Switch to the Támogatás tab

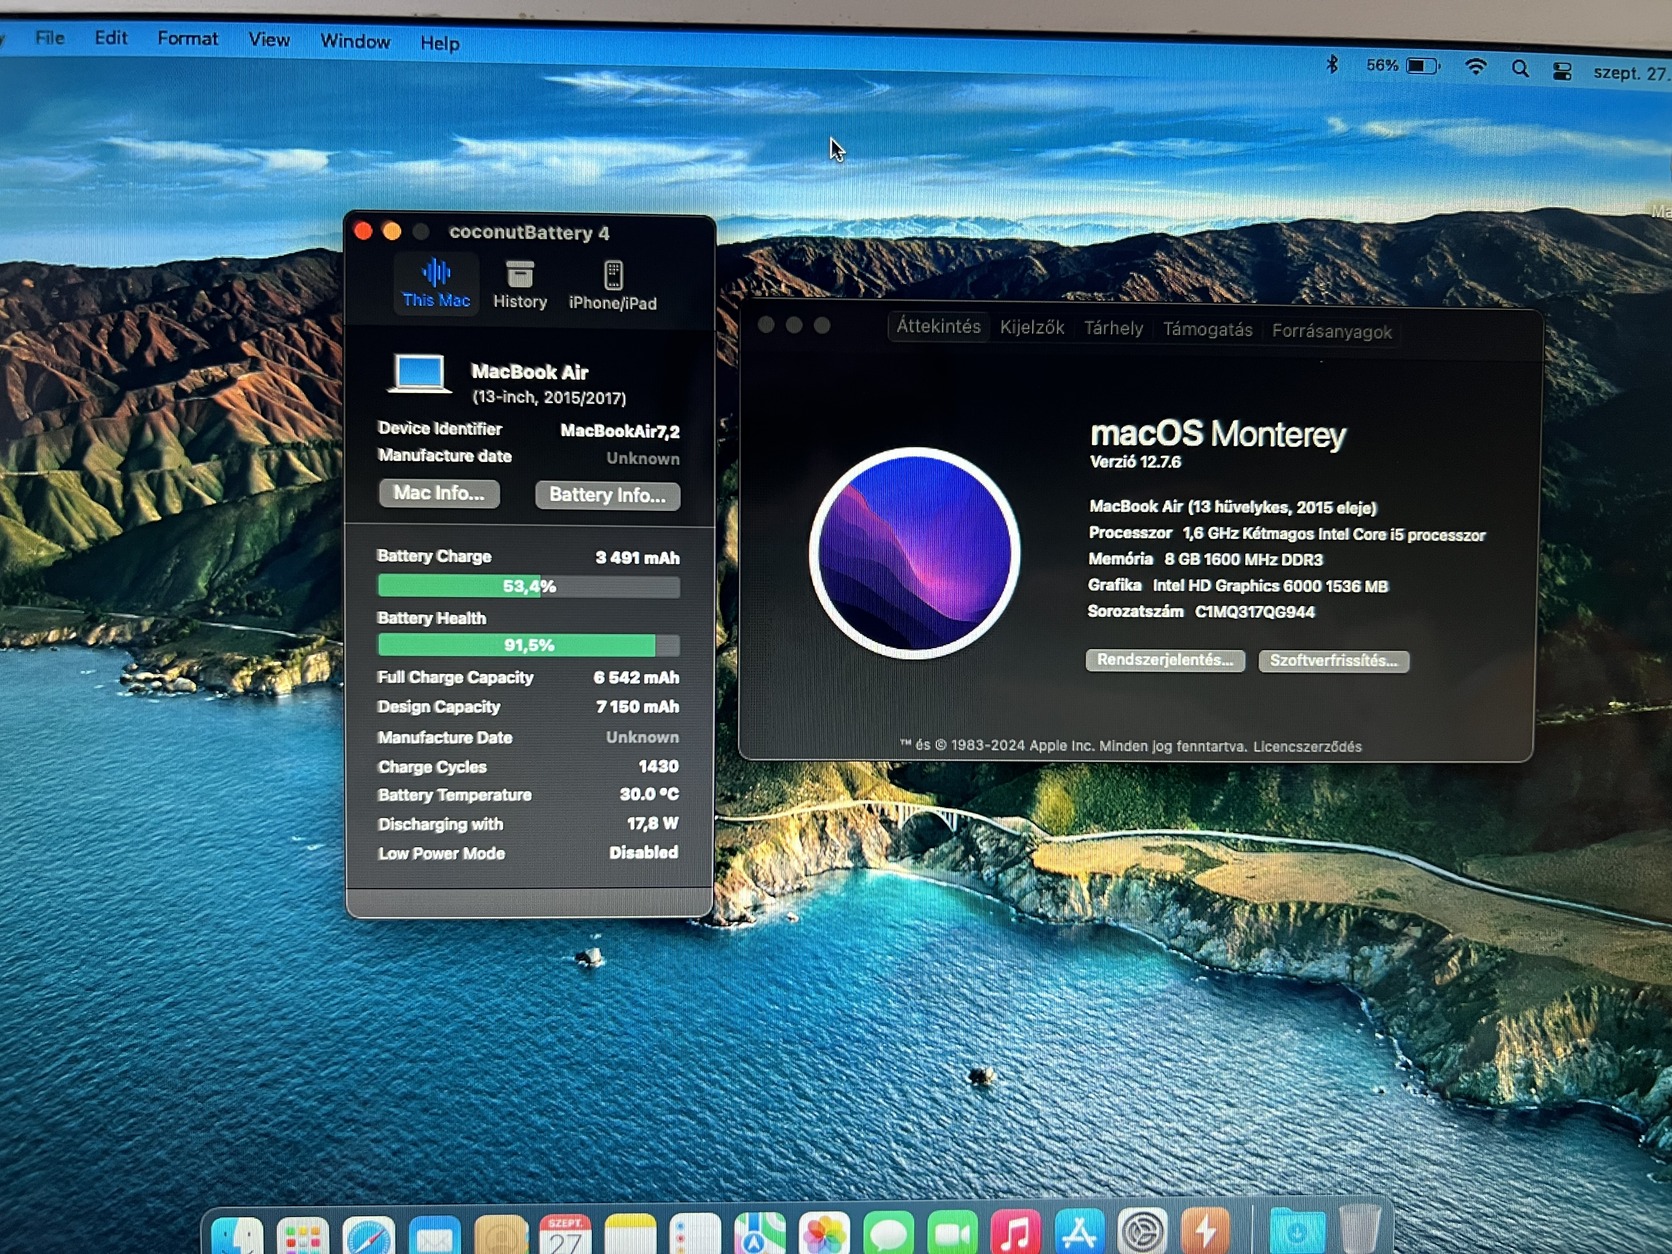coord(1207,329)
